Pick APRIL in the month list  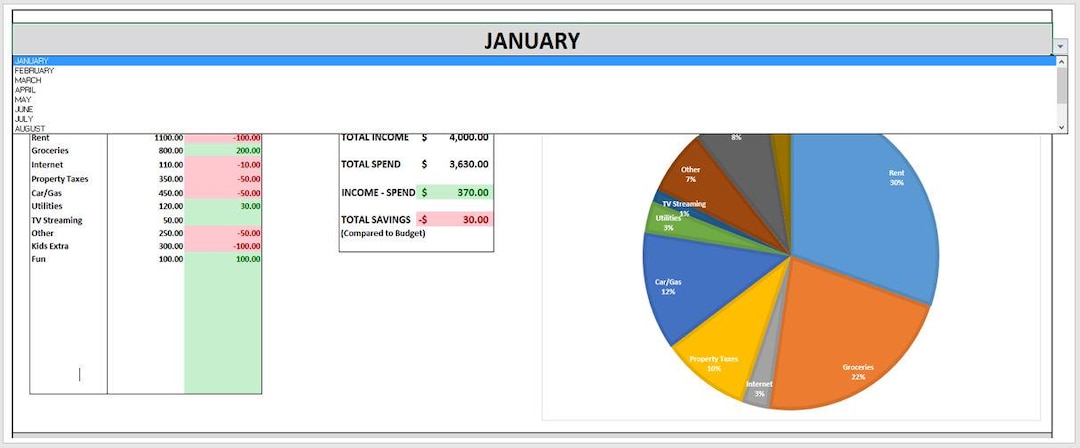coord(534,90)
